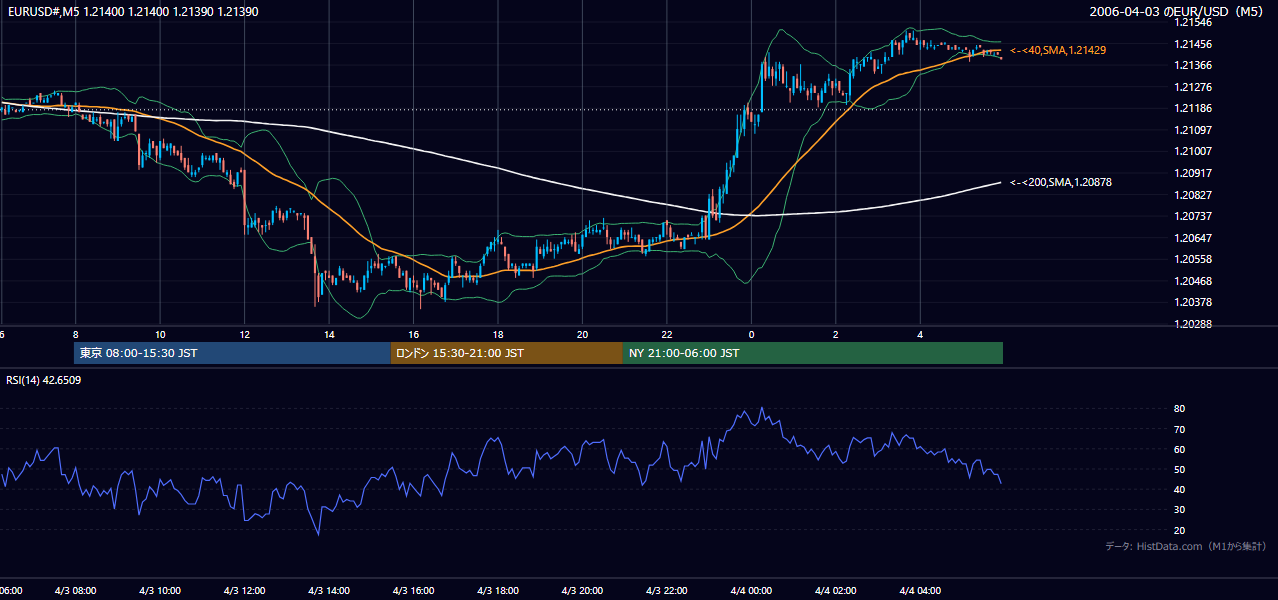Click the 東京 08:00-15:30 JST session bar
The image size is (1278, 600).
232,353
